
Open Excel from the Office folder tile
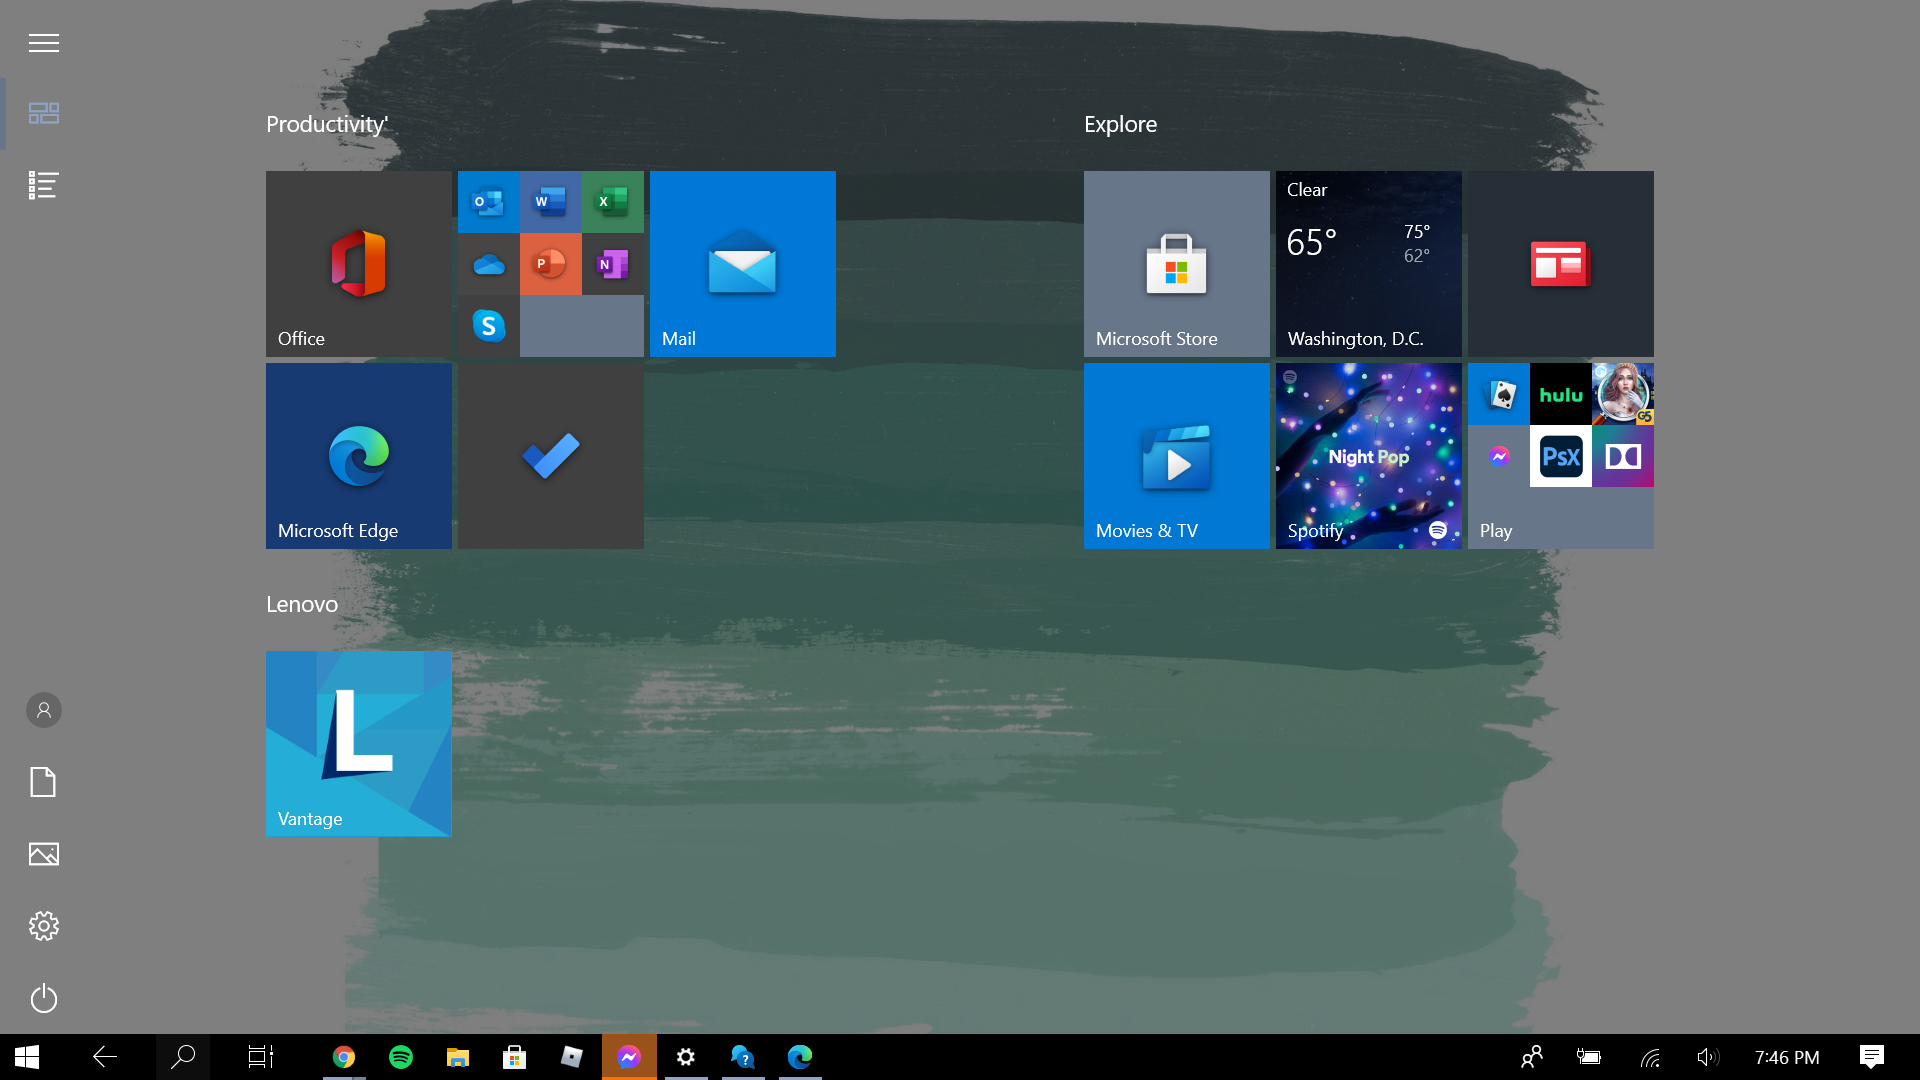point(612,202)
